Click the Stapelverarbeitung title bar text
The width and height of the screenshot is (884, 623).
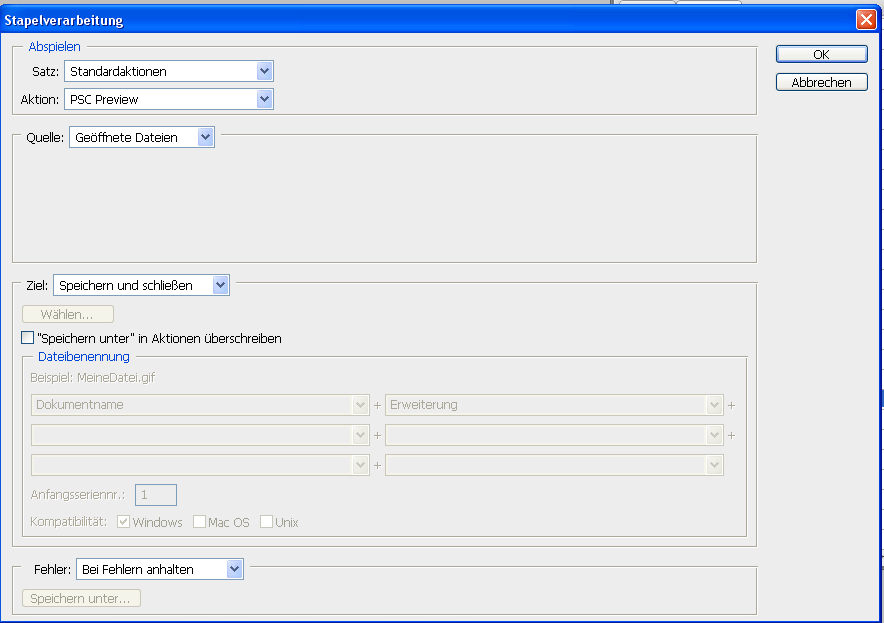click(x=64, y=20)
